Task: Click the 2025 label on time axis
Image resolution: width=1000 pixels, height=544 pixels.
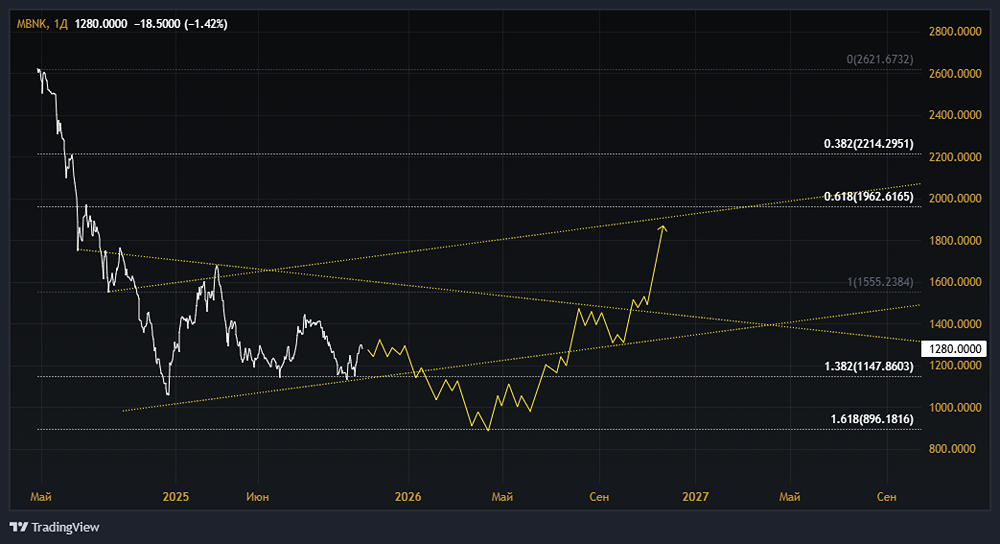Action: pos(175,497)
